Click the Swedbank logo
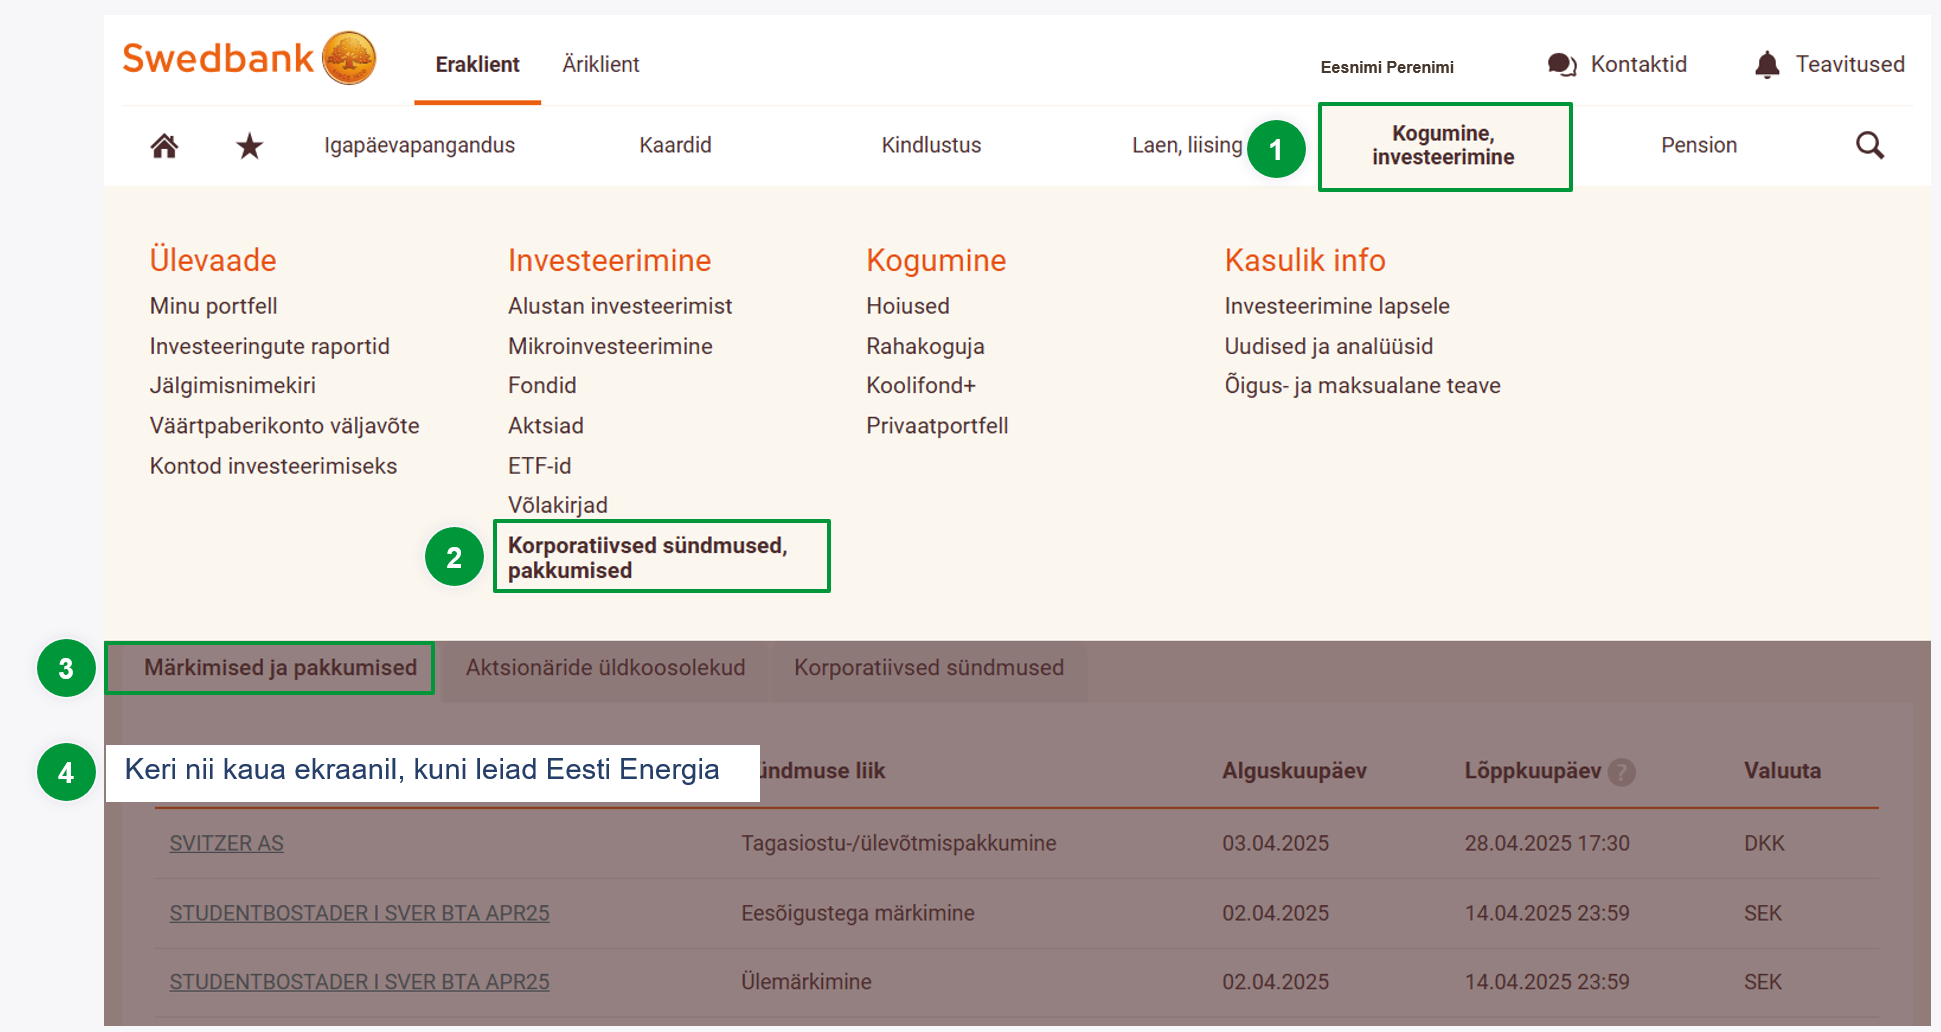 pyautogui.click(x=249, y=58)
